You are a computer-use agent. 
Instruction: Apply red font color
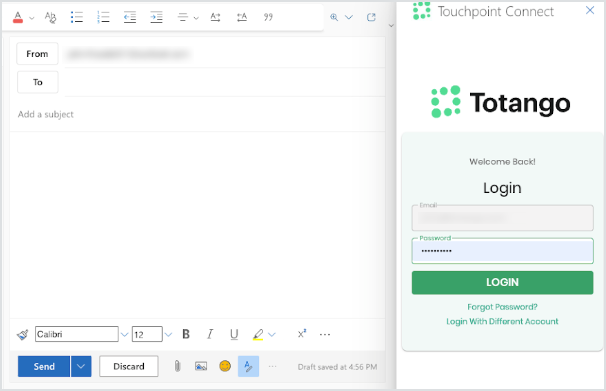pyautogui.click(x=18, y=17)
